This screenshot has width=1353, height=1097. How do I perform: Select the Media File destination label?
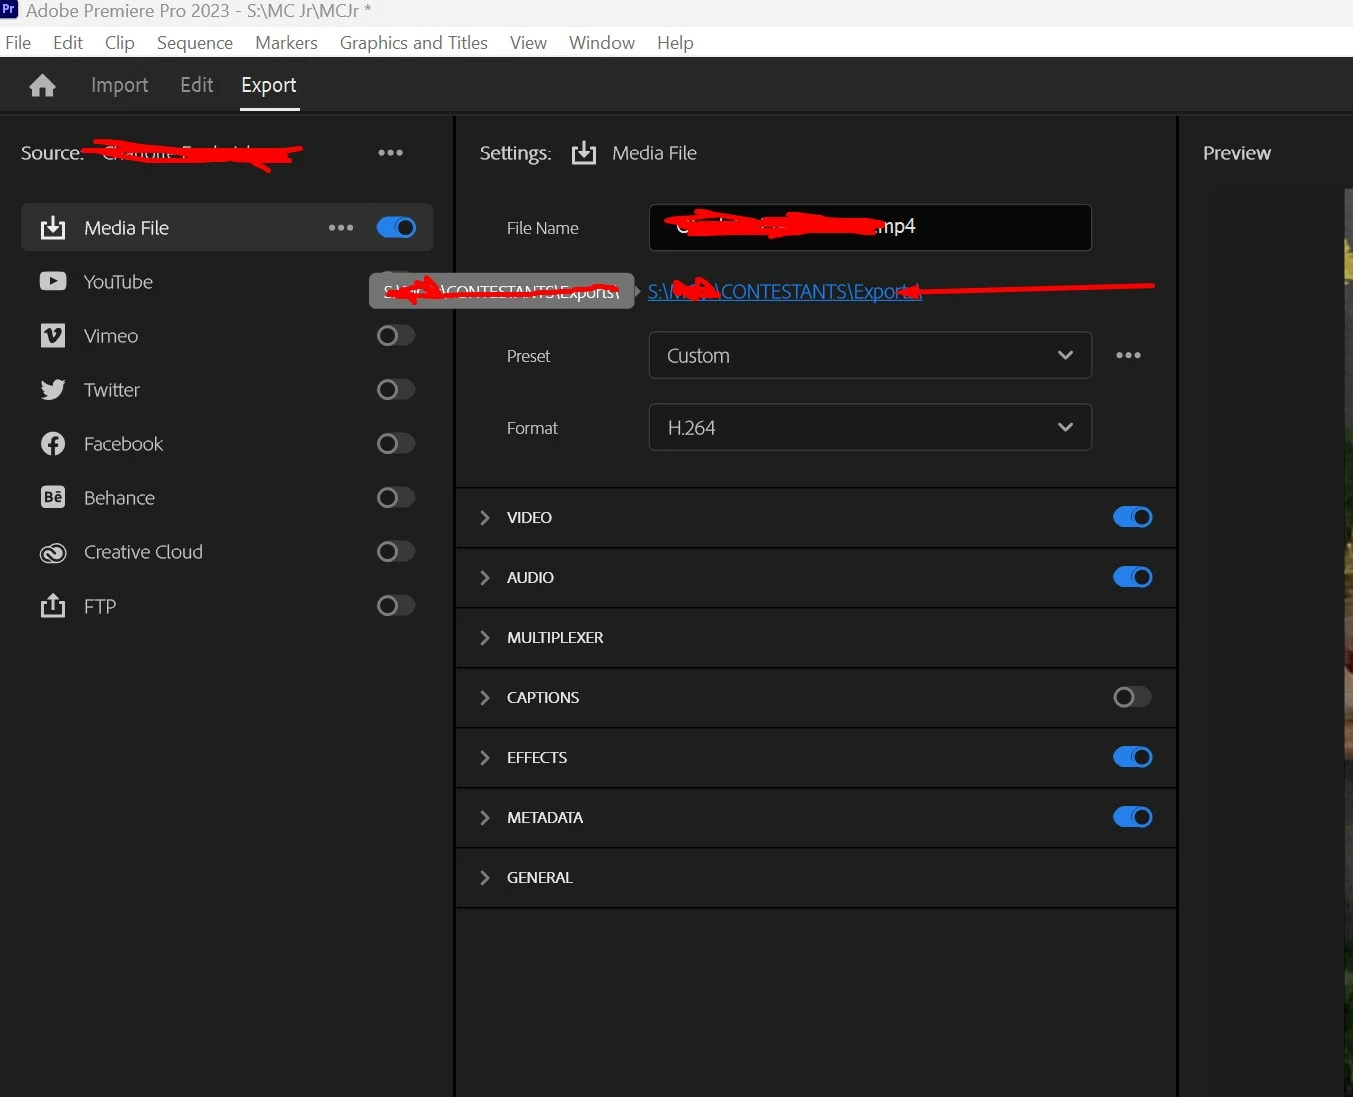(126, 228)
